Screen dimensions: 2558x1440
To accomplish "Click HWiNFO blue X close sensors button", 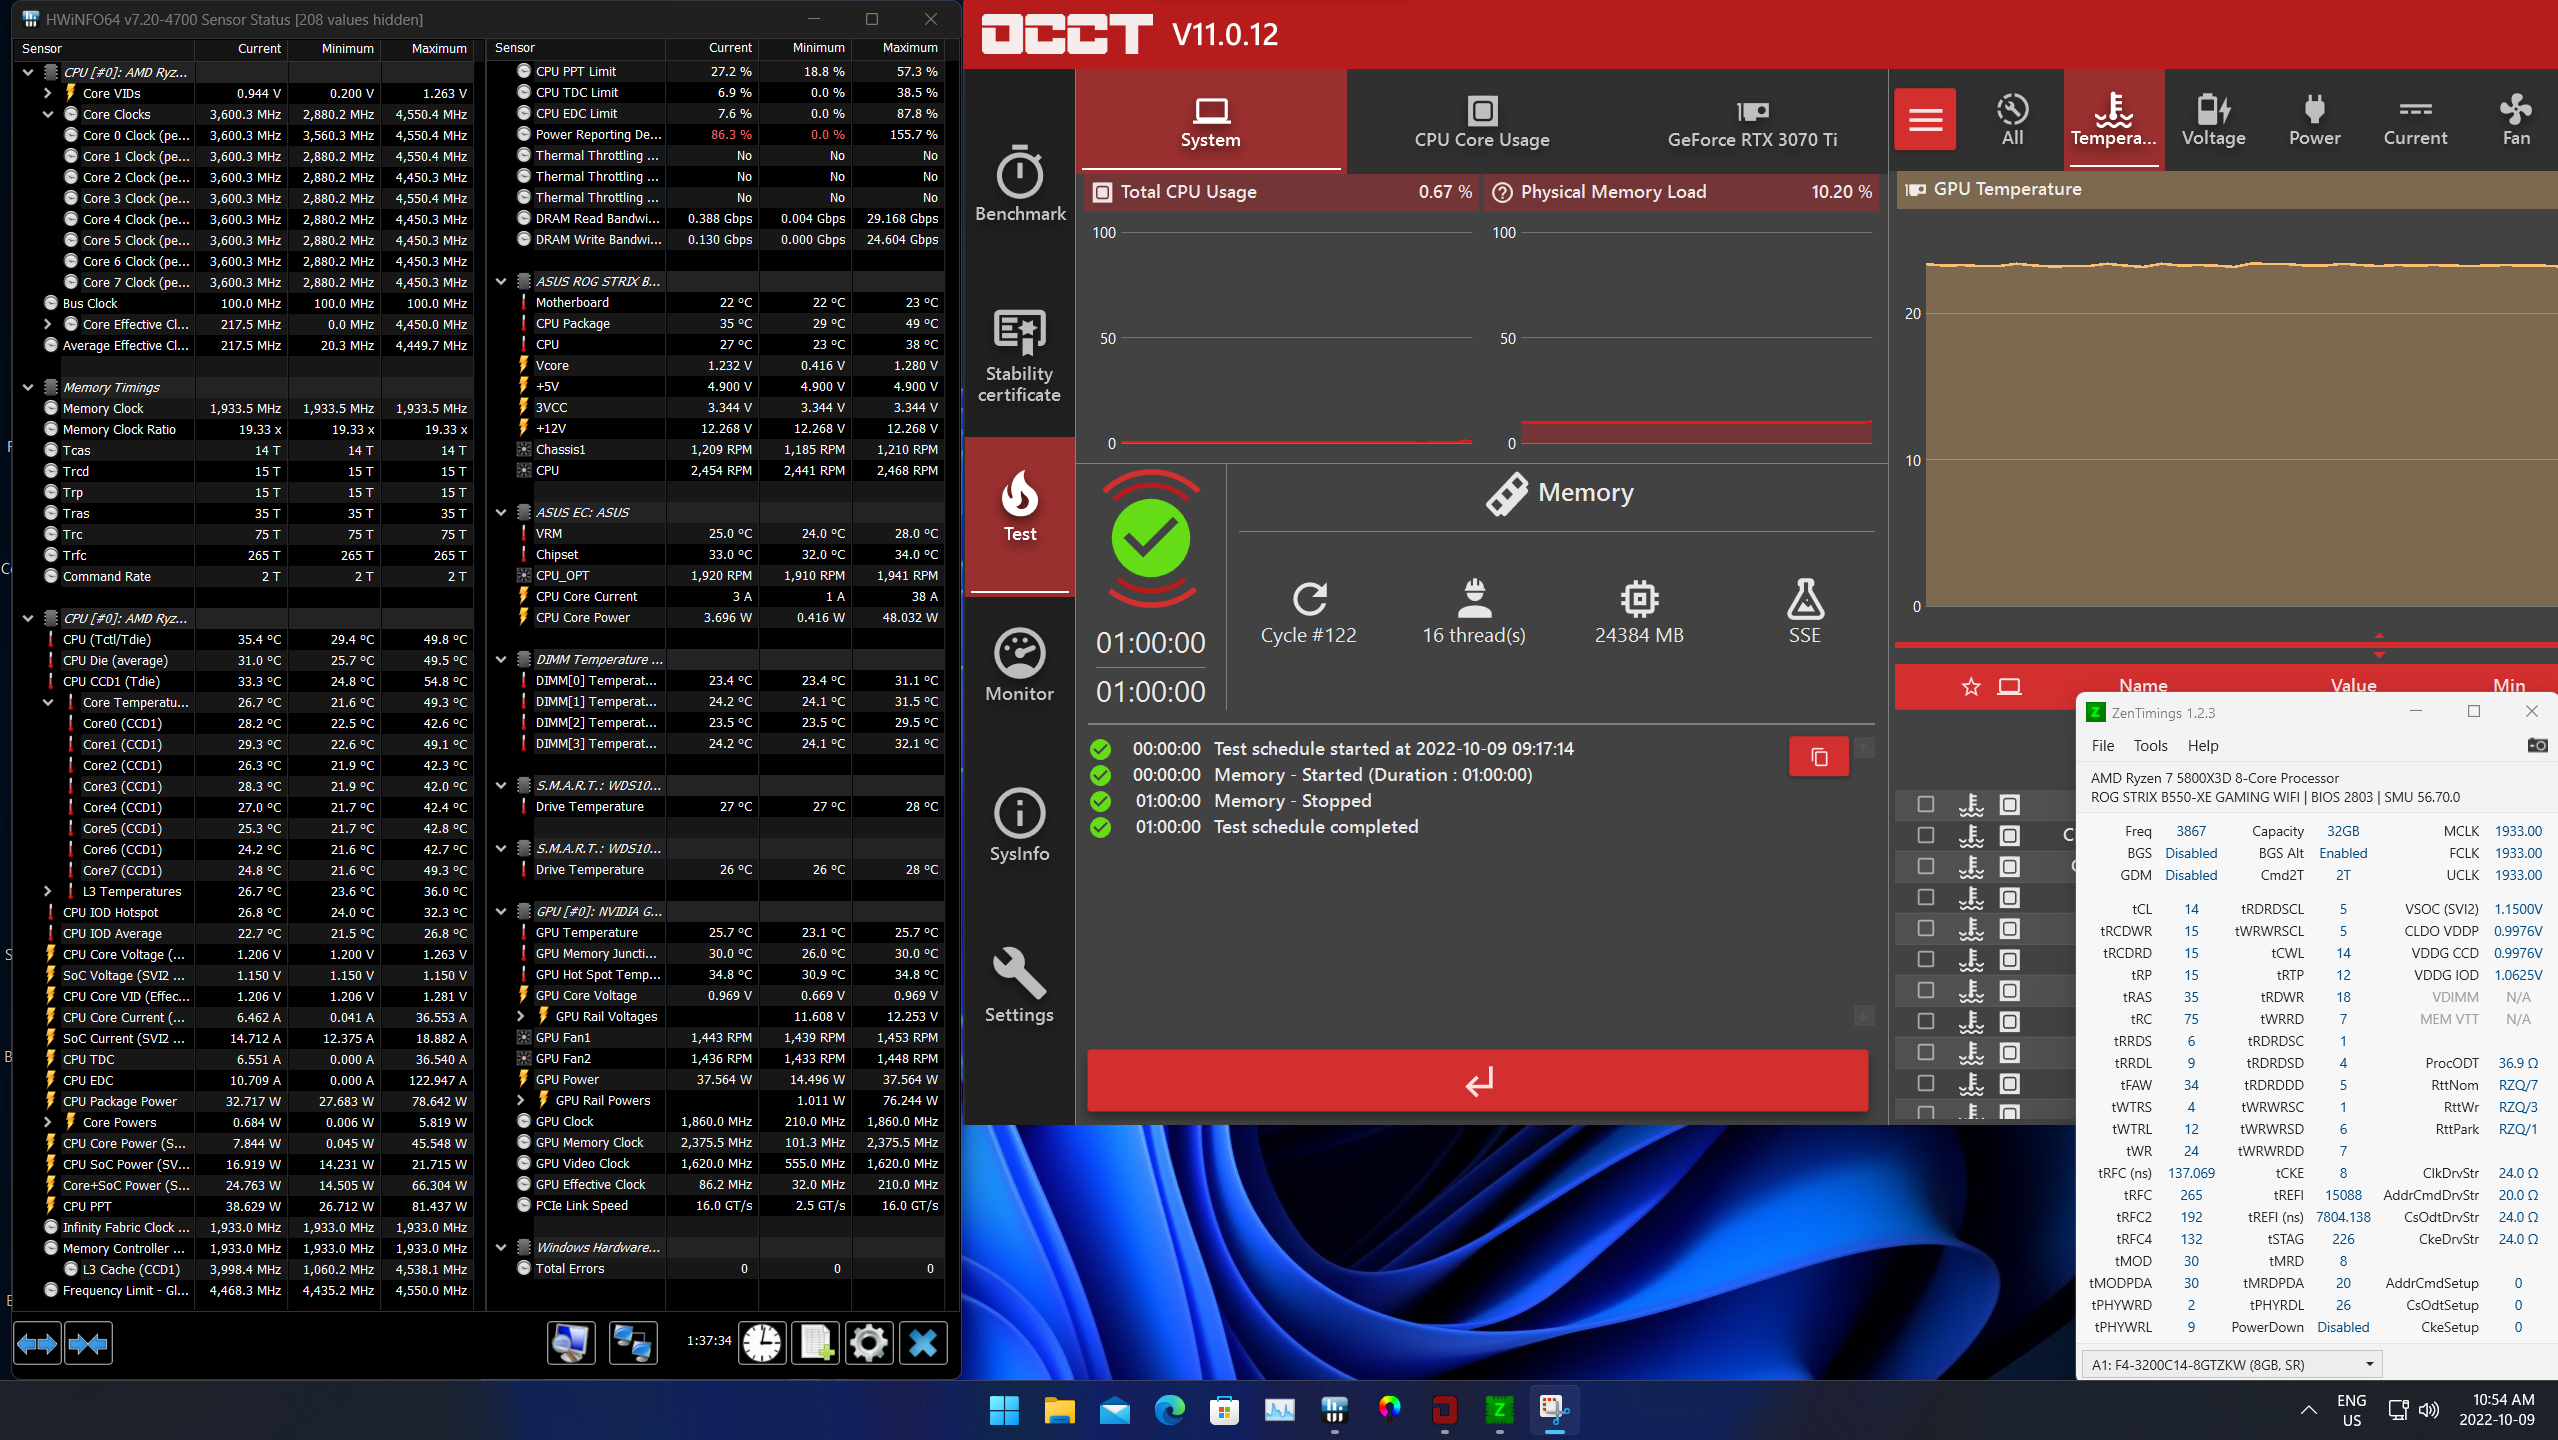I will click(x=923, y=1343).
